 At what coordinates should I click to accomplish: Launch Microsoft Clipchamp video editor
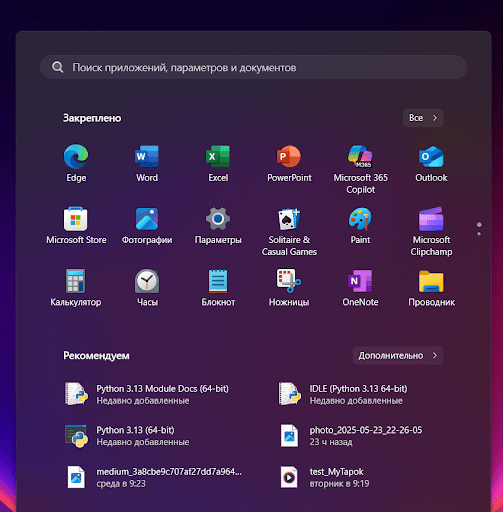pos(431,231)
